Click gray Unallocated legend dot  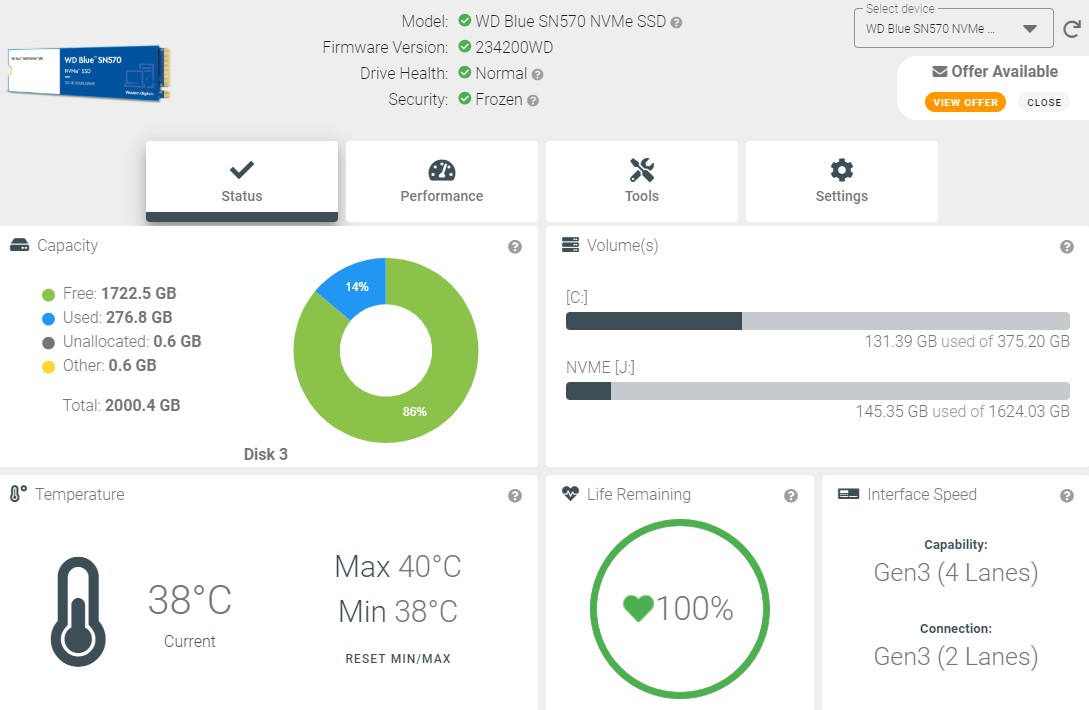pos(49,343)
